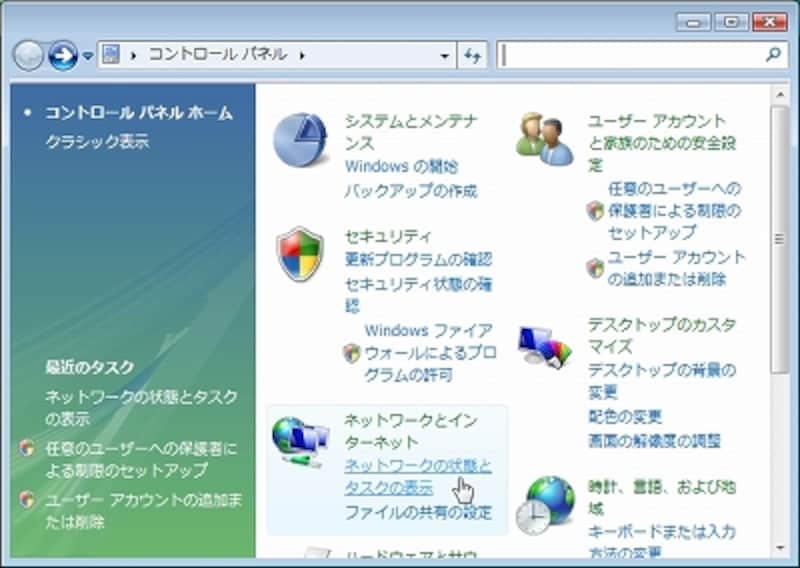
Task: Open 任意のユーザーへの保護者による制限のセットアップ in main pane
Action: point(674,211)
